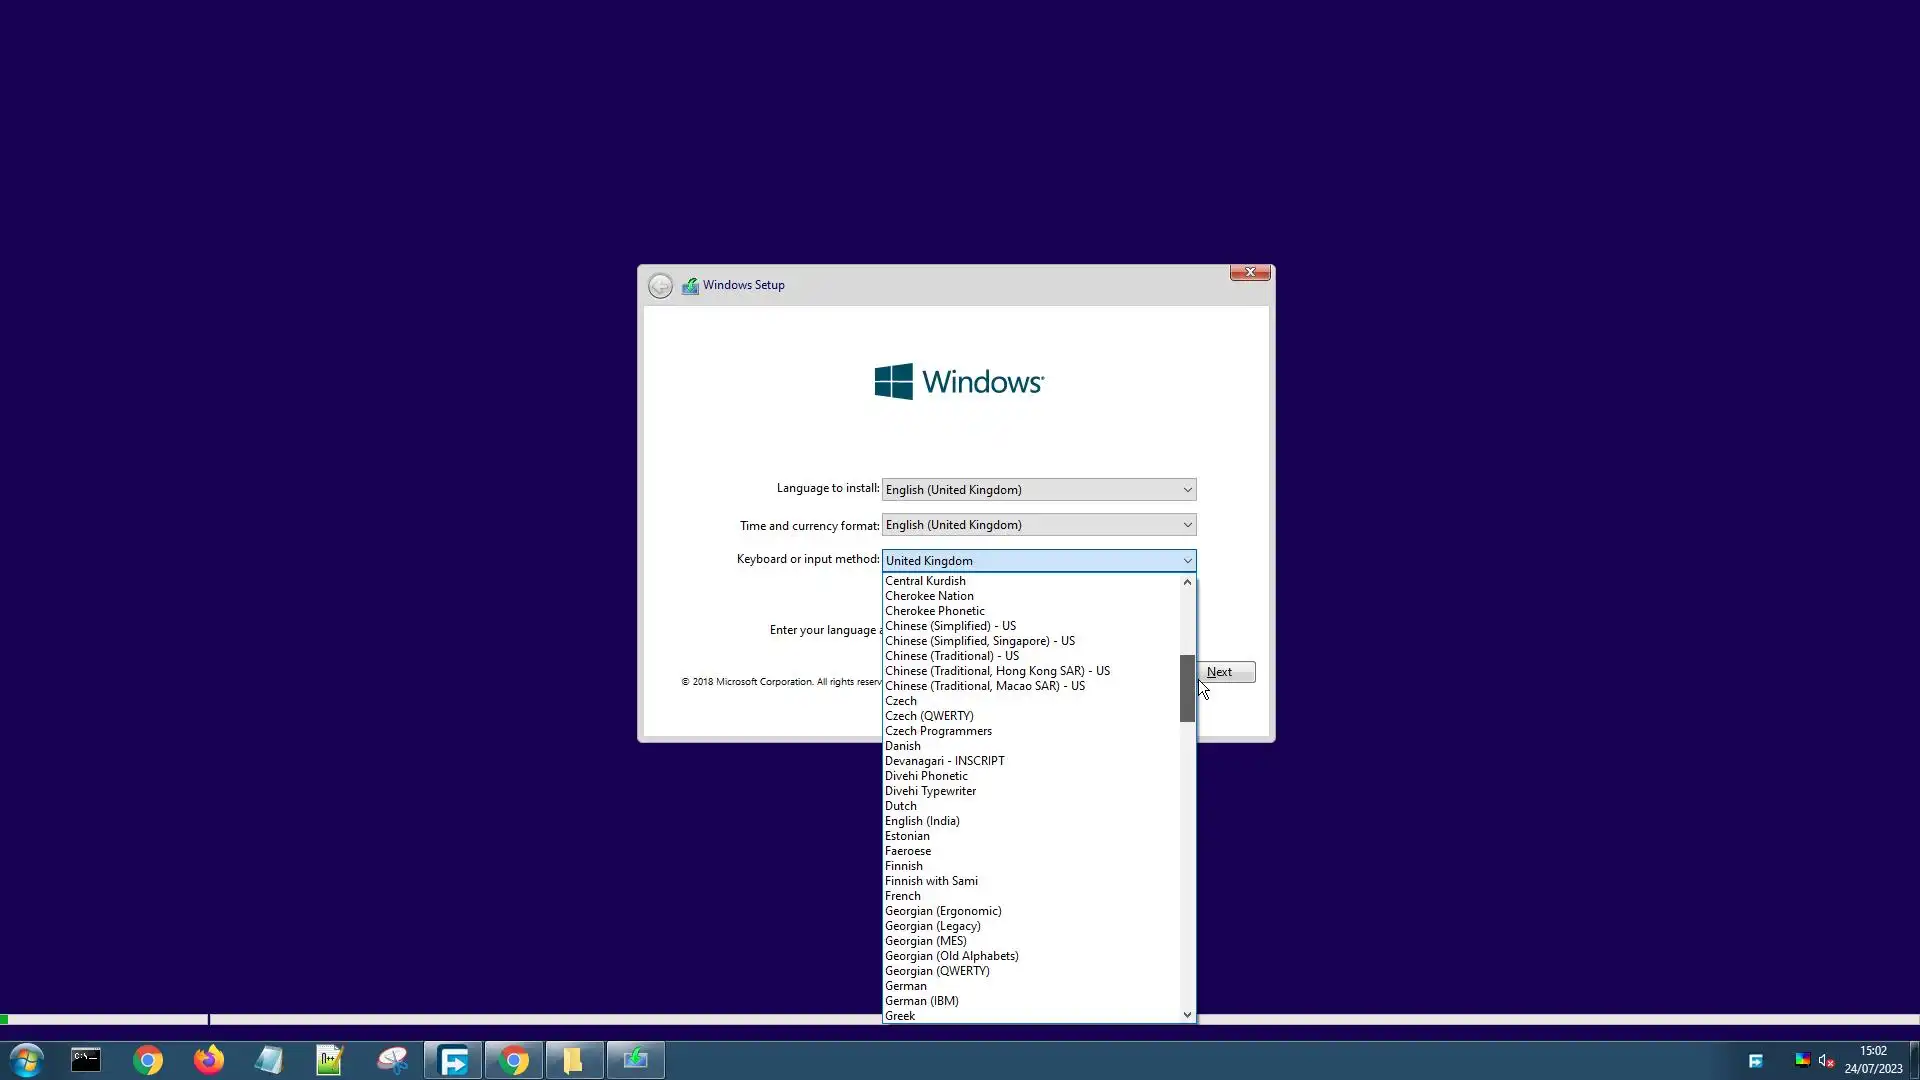Open Snipping Tool from the taskbar
1920x1080 pixels.
click(392, 1060)
